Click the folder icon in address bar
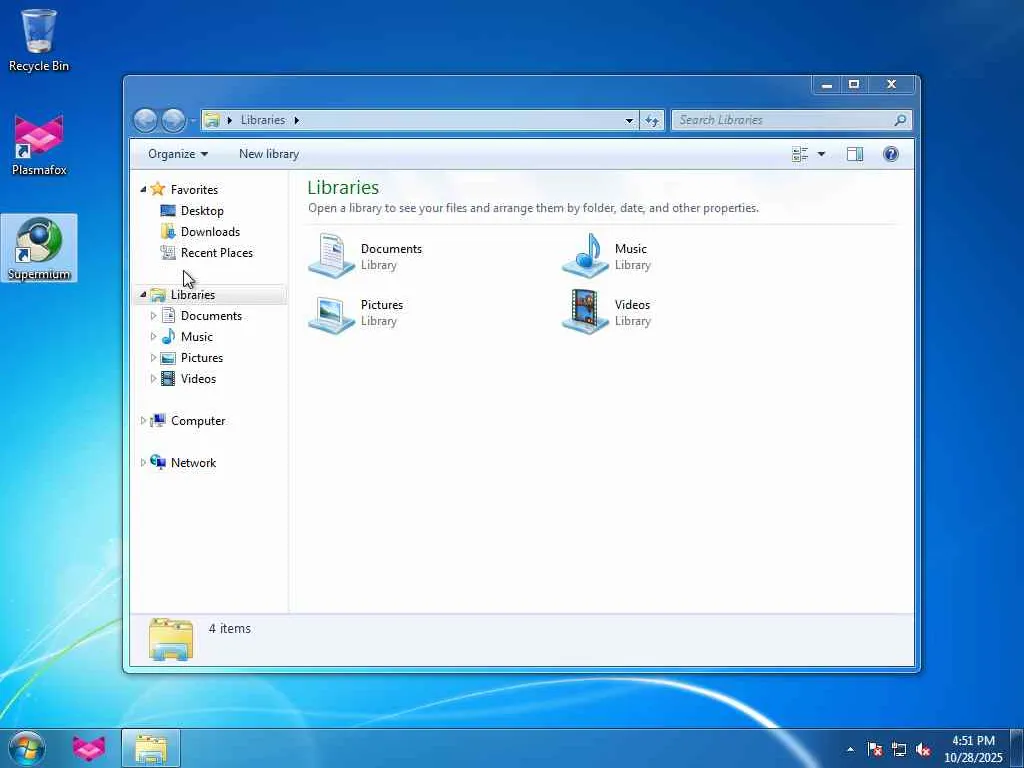1024x768 pixels. (212, 120)
